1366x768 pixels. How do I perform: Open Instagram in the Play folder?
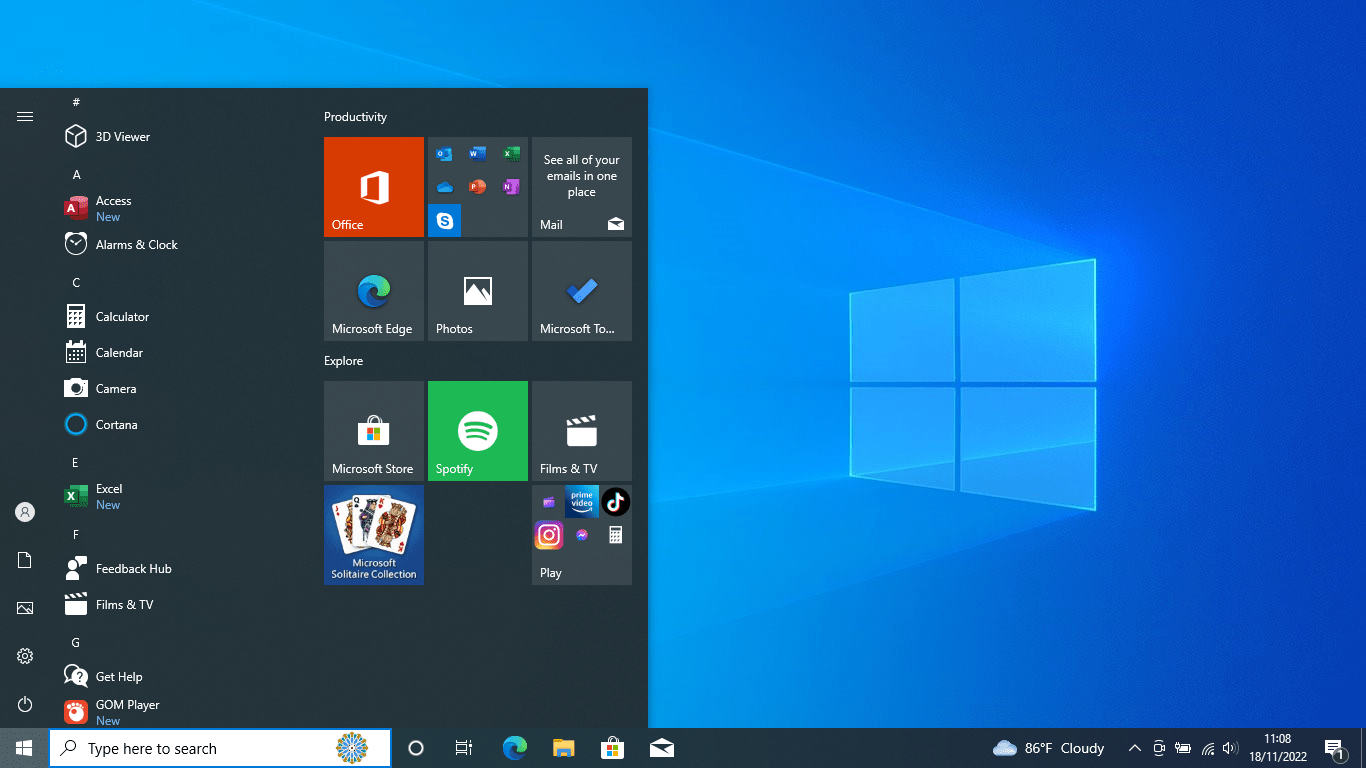click(x=549, y=535)
